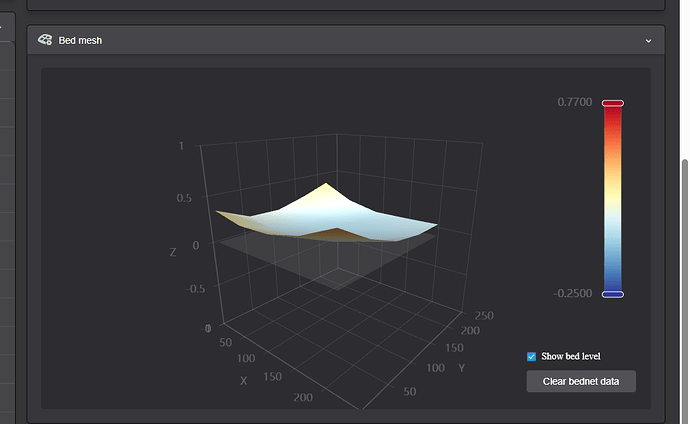Image resolution: width=690 pixels, height=424 pixels.
Task: Collapse the Bed mesh panel chevron
Action: click(x=648, y=40)
